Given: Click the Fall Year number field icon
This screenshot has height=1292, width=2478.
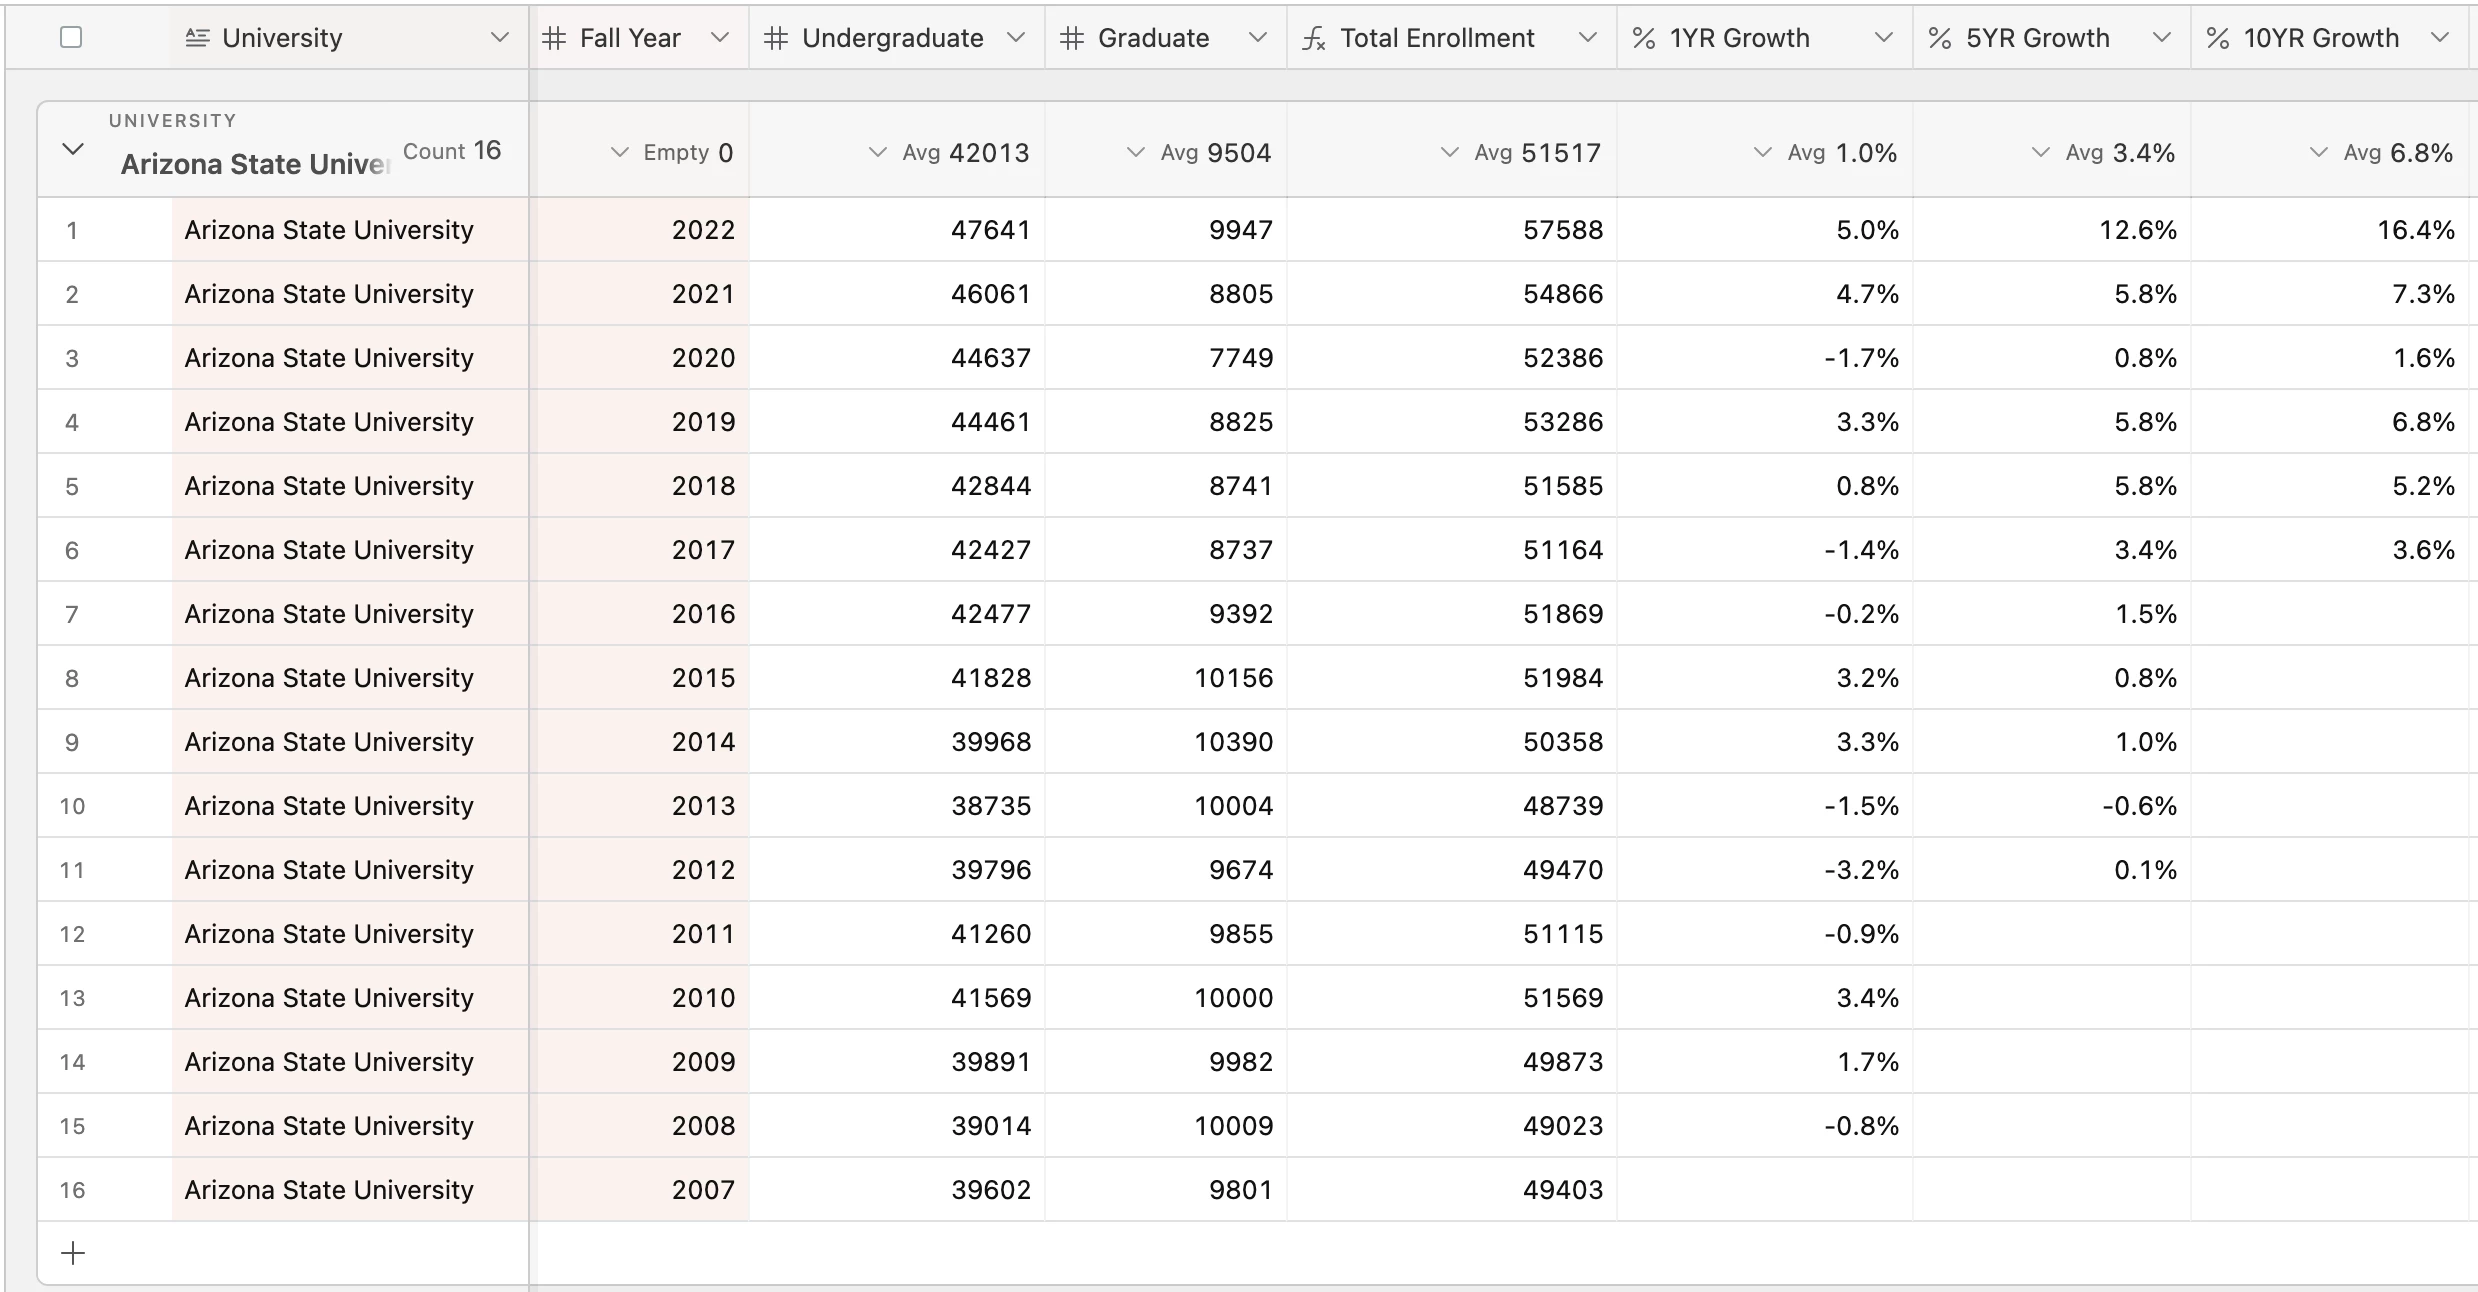Looking at the screenshot, I should tap(554, 38).
